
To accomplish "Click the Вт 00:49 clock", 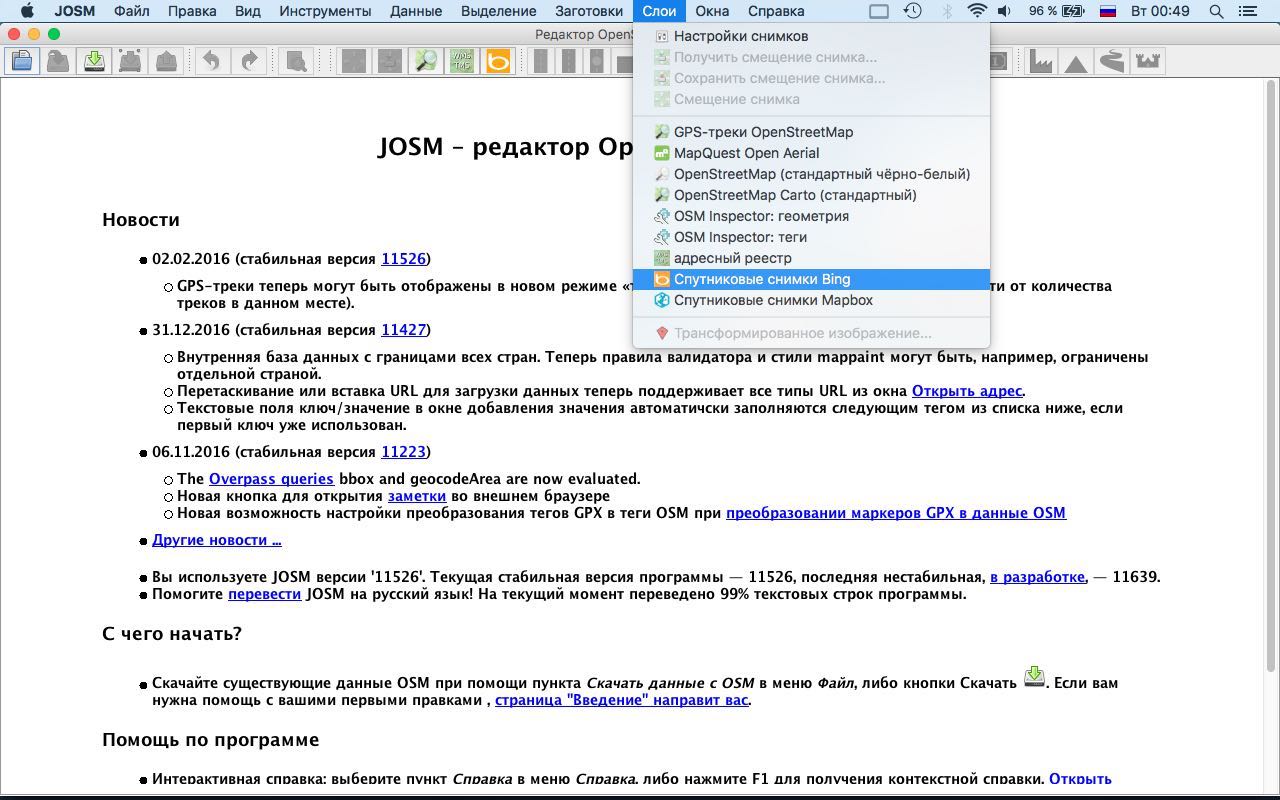I will click(x=1160, y=11).
